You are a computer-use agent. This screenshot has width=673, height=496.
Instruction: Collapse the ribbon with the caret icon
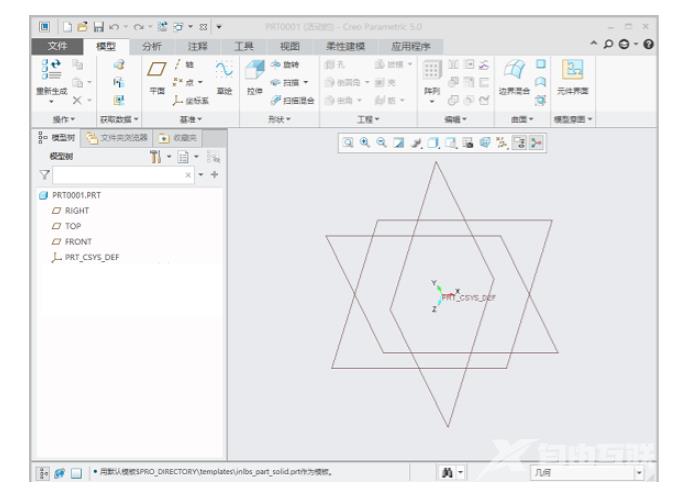tap(594, 43)
